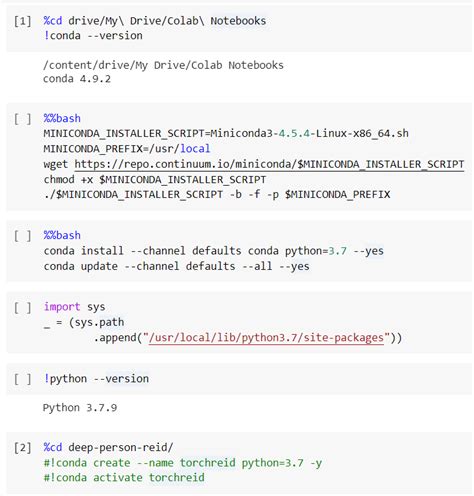
Task: Click the /content/drive/My Drive output path
Action: tap(163, 65)
